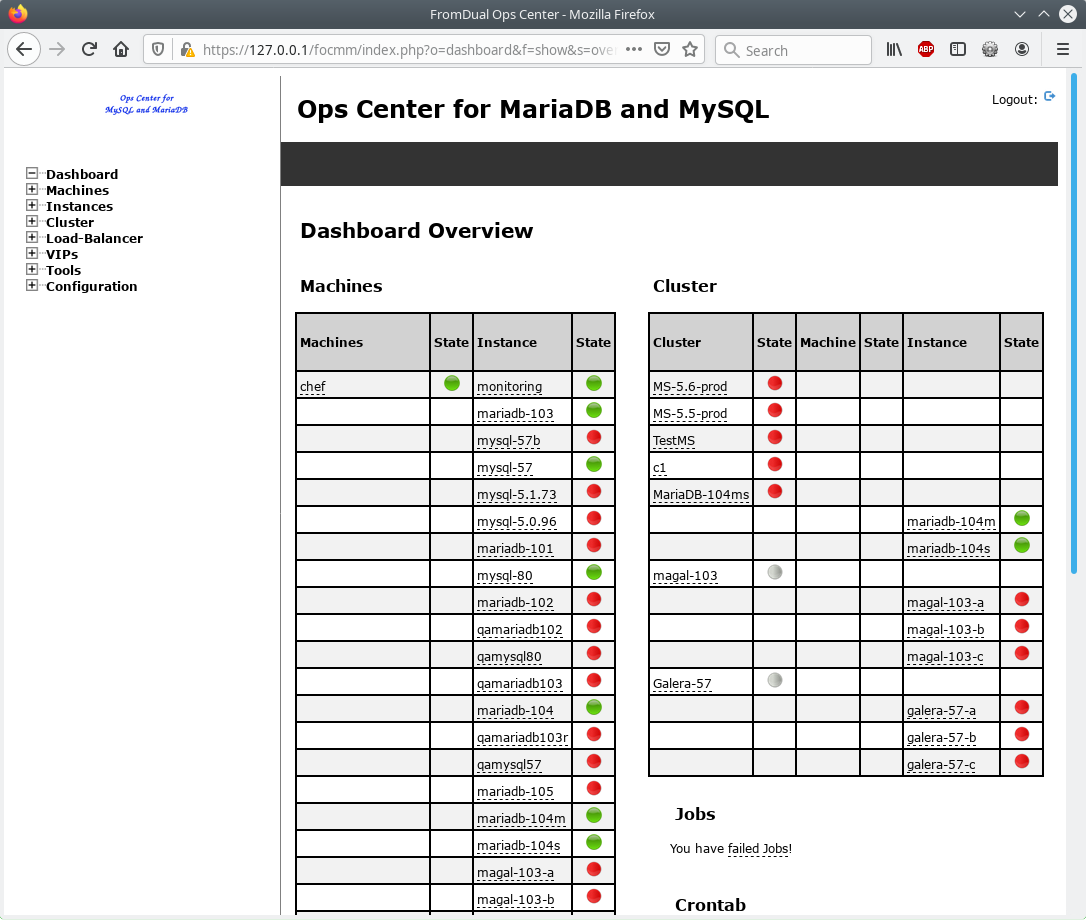The height and width of the screenshot is (920, 1086).
Task: Click the galera-57-a red status dot
Action: pos(1022,707)
